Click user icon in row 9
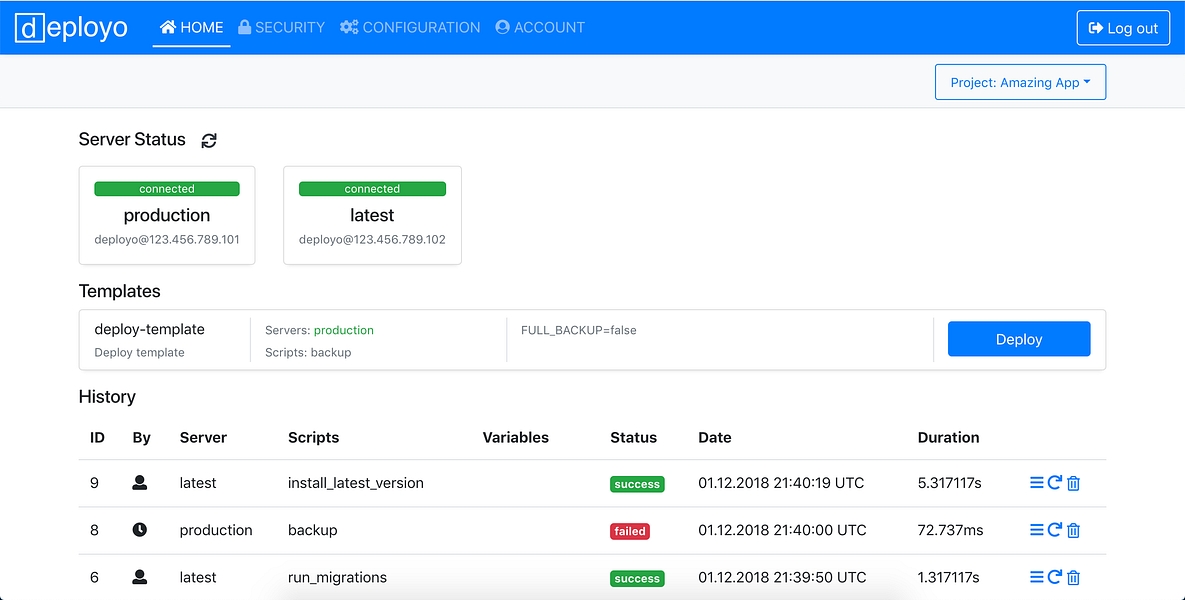Viewport: 1185px width, 600px height. (x=140, y=482)
